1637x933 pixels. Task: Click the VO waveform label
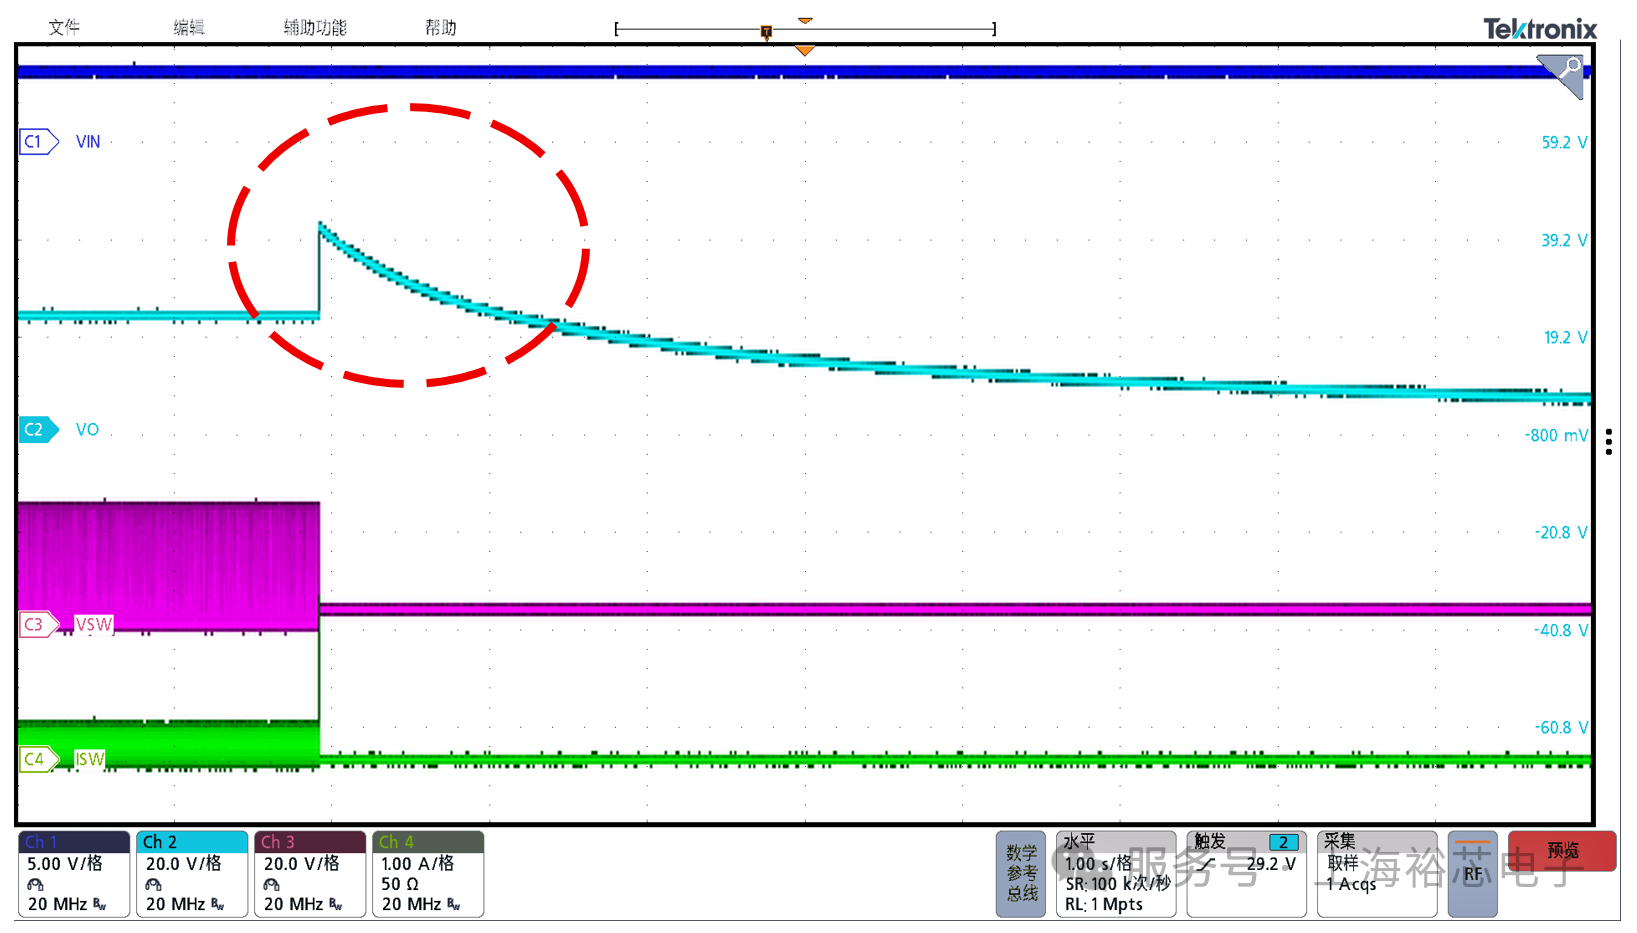pos(88,430)
